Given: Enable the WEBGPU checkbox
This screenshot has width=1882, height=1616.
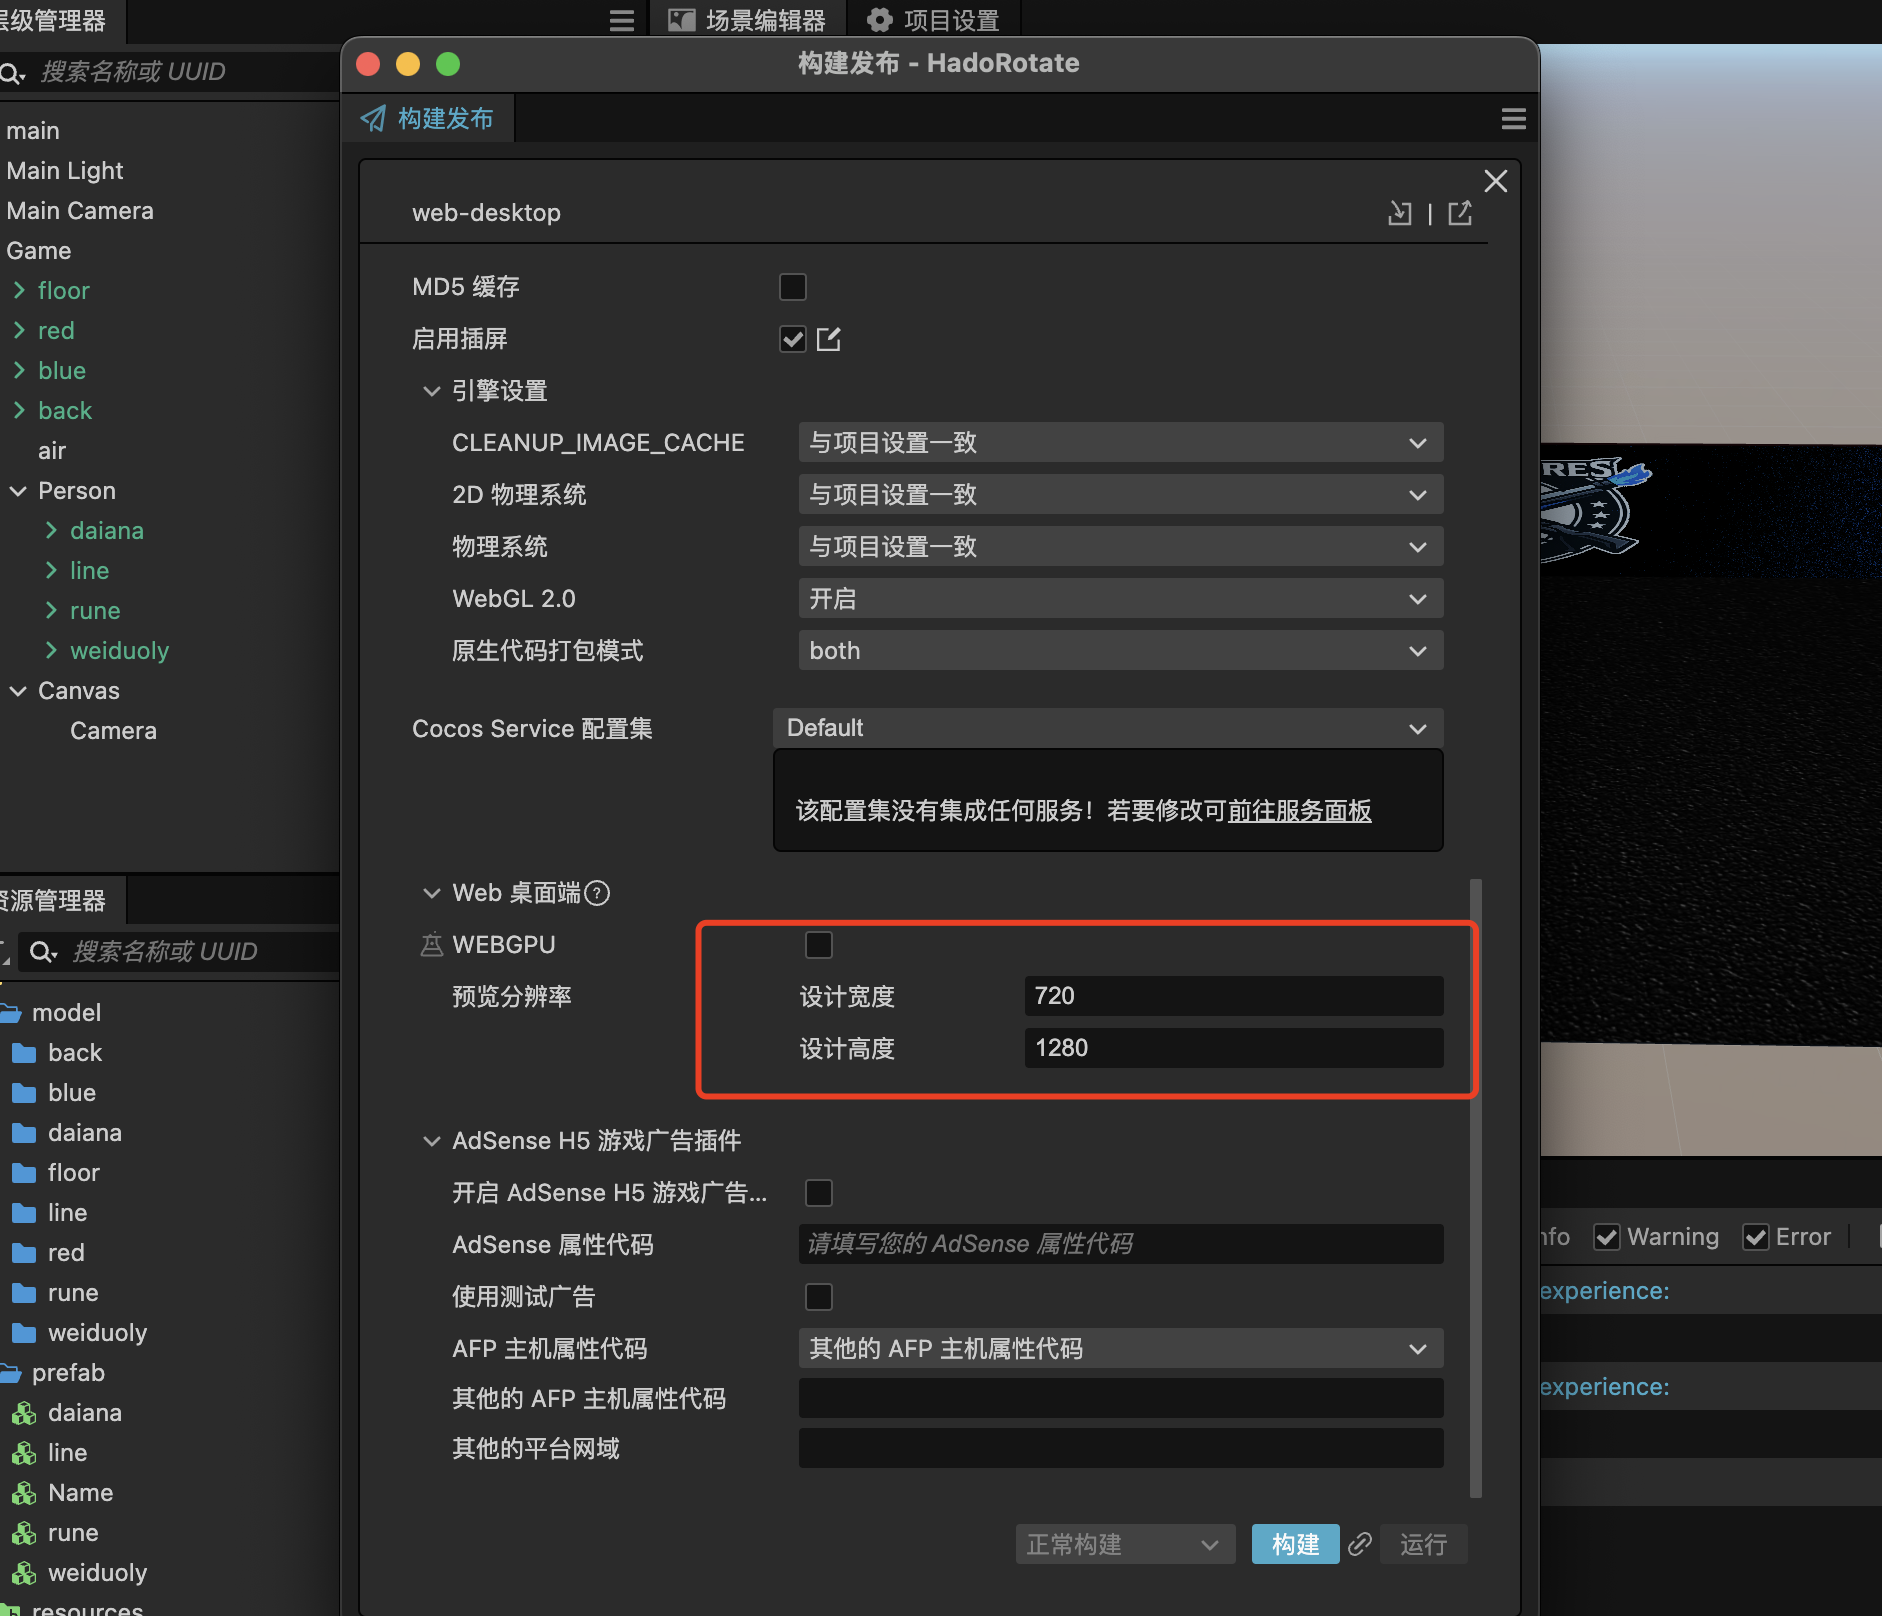Looking at the screenshot, I should coord(819,945).
